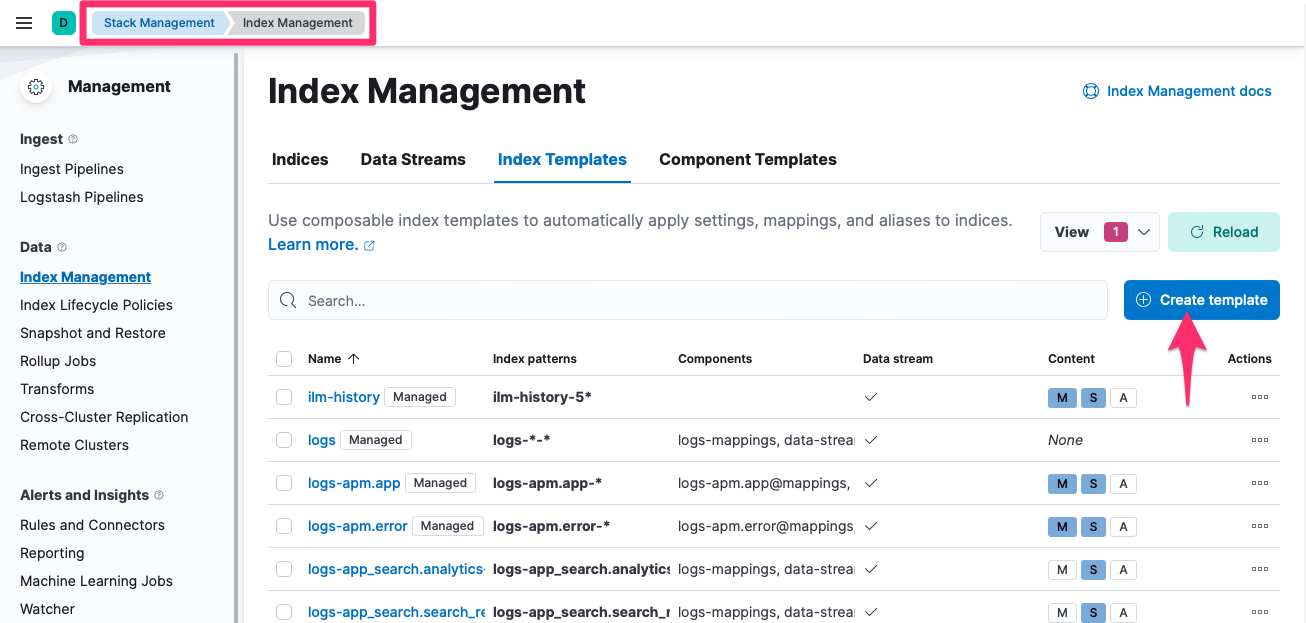1306x623 pixels.
Task: Reload the index templates list
Action: [x=1223, y=232]
